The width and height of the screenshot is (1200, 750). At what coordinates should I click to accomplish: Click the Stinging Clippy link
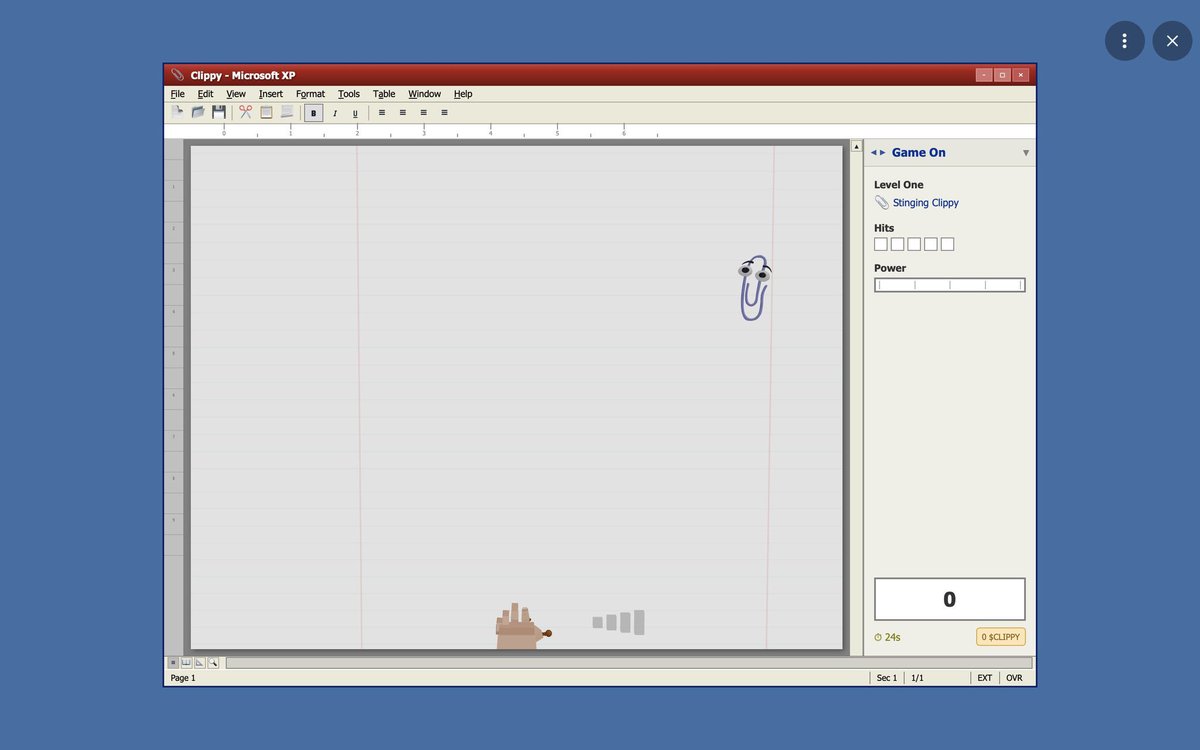[926, 203]
